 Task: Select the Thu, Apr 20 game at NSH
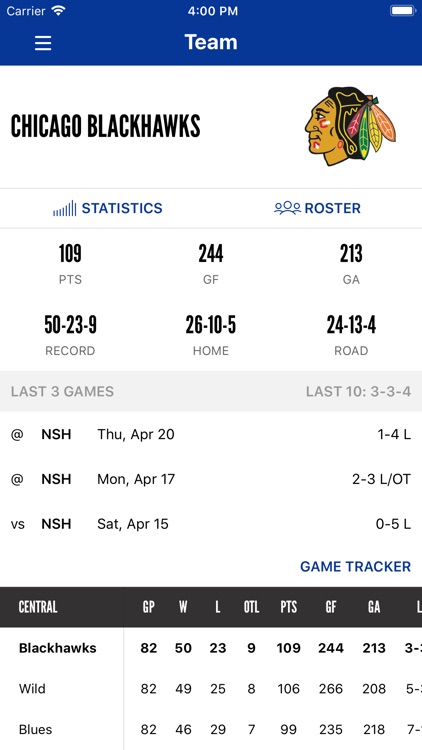211,434
